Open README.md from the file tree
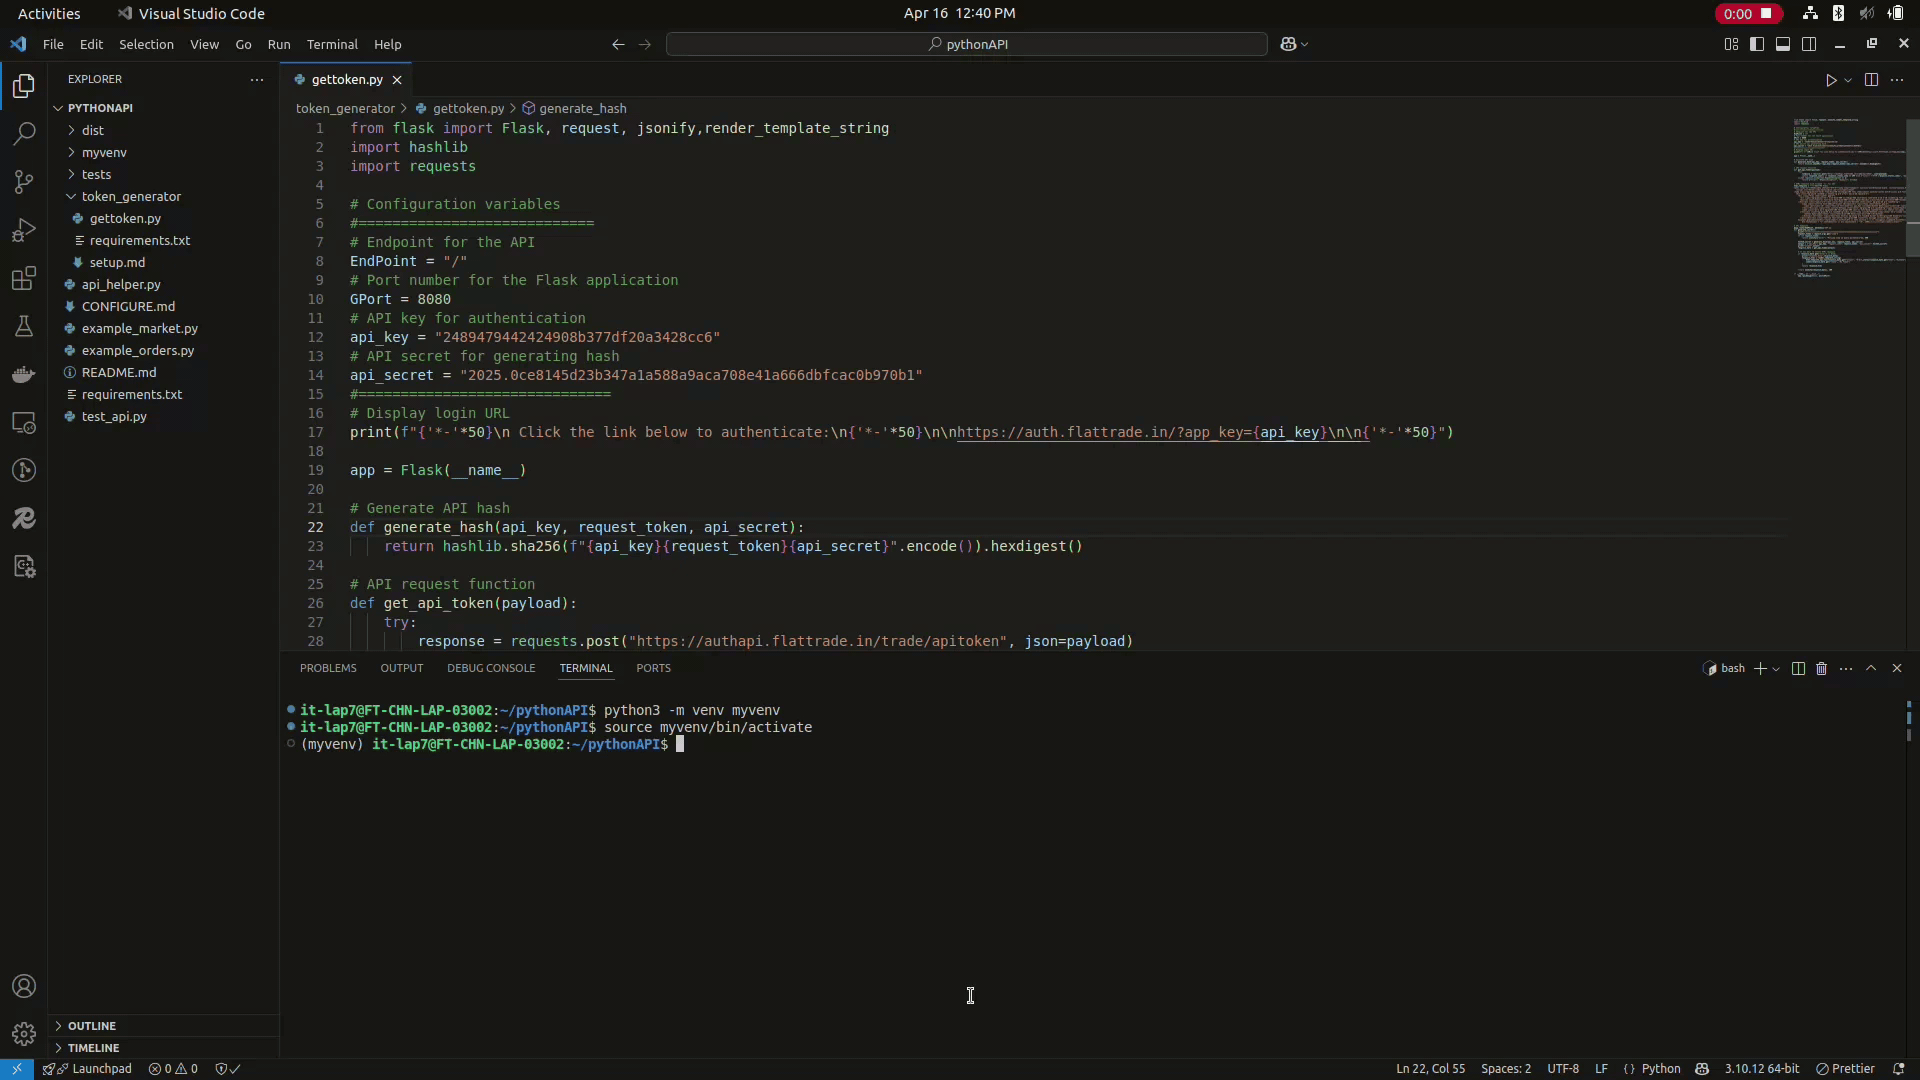 pyautogui.click(x=119, y=372)
